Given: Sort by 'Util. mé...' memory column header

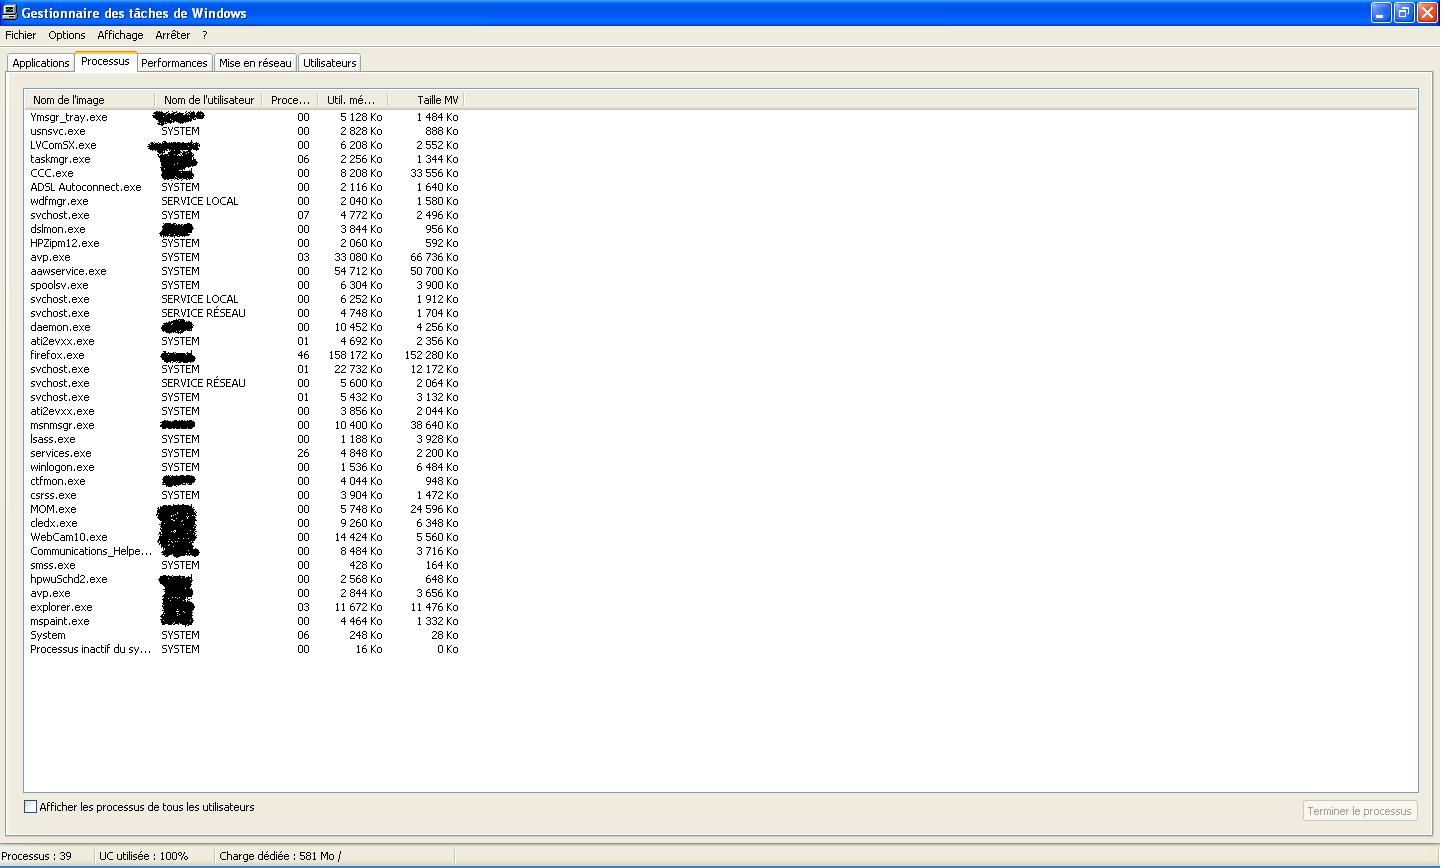Looking at the screenshot, I should [x=351, y=100].
